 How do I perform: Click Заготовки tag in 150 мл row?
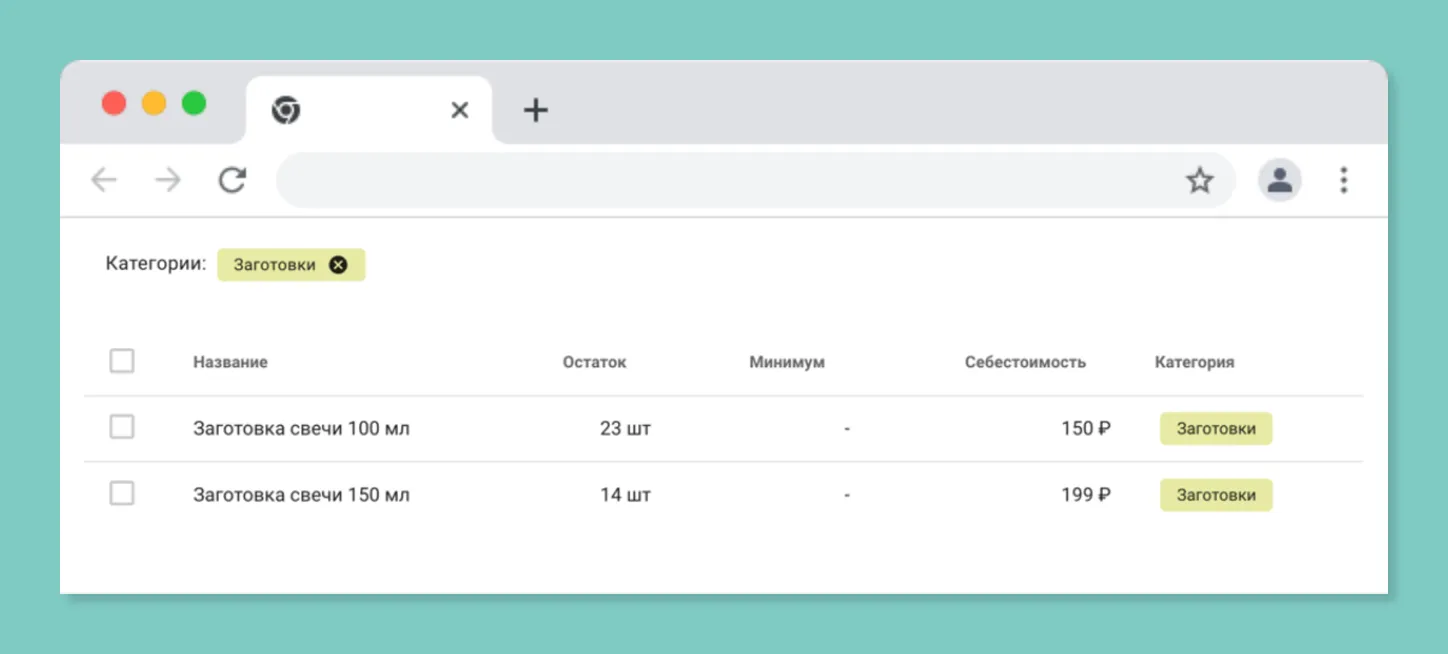tap(1216, 495)
